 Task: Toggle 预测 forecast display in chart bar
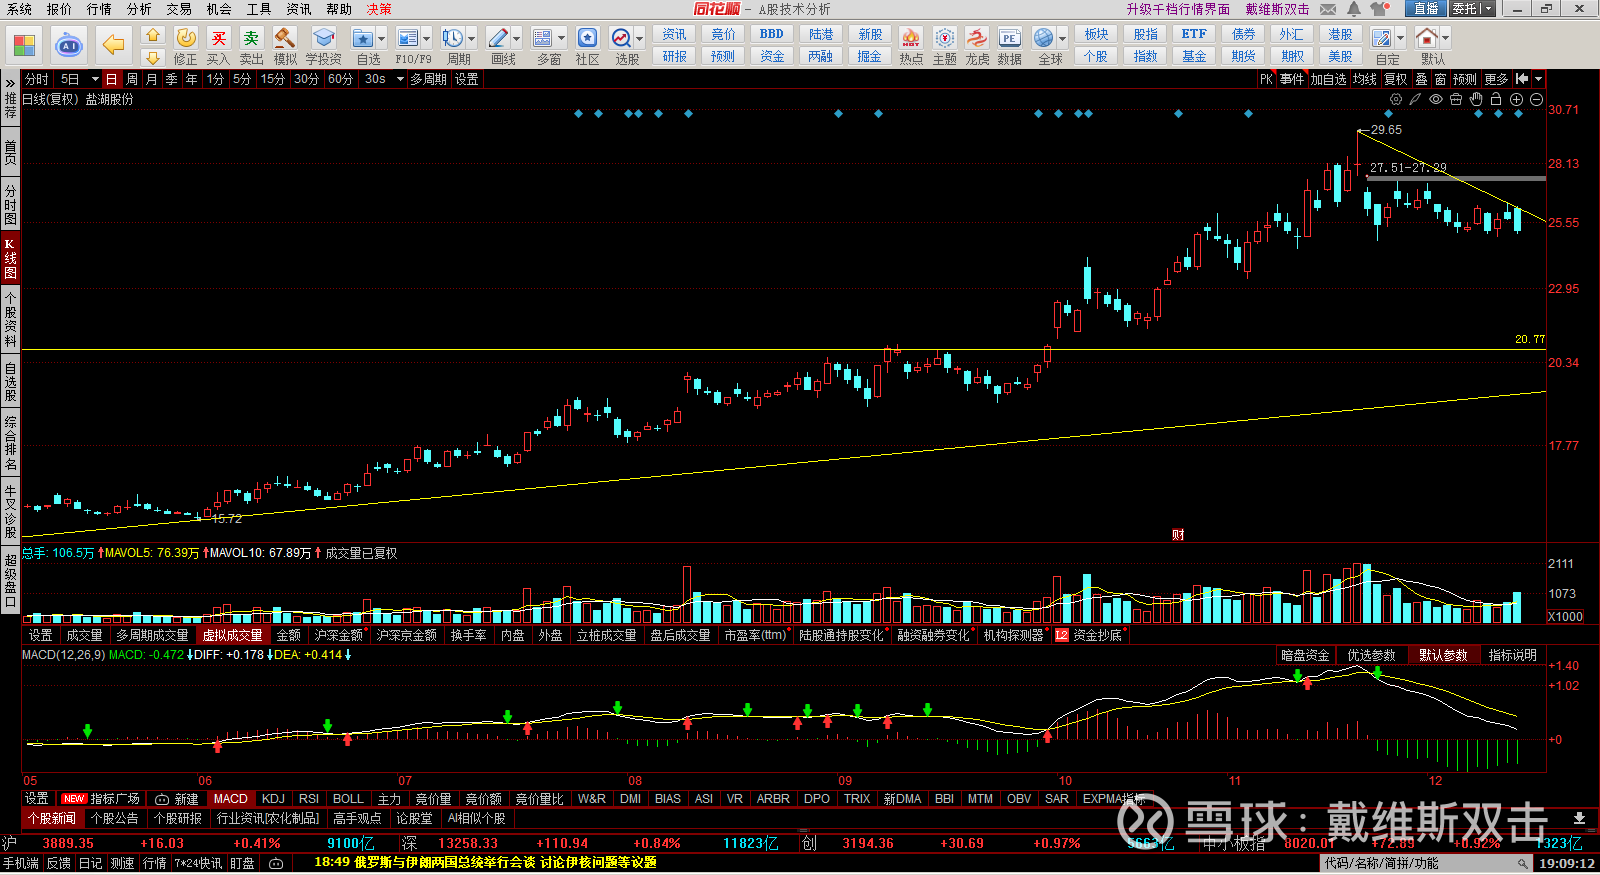[x=1465, y=79]
